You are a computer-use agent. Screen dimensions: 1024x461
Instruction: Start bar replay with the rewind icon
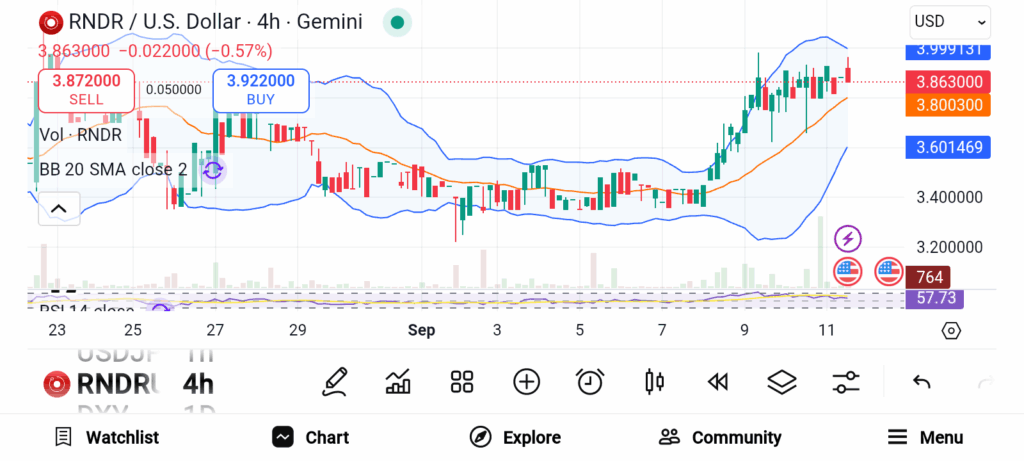tap(717, 381)
